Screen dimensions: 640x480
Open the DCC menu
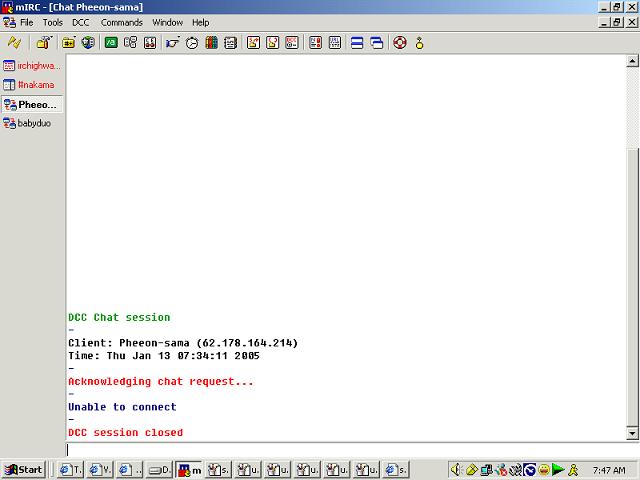click(x=81, y=22)
